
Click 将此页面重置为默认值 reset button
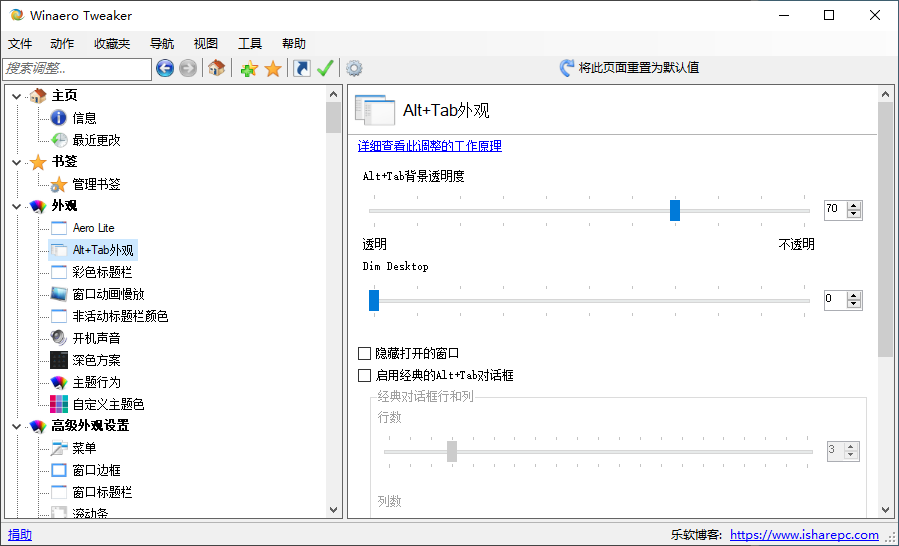click(x=629, y=68)
